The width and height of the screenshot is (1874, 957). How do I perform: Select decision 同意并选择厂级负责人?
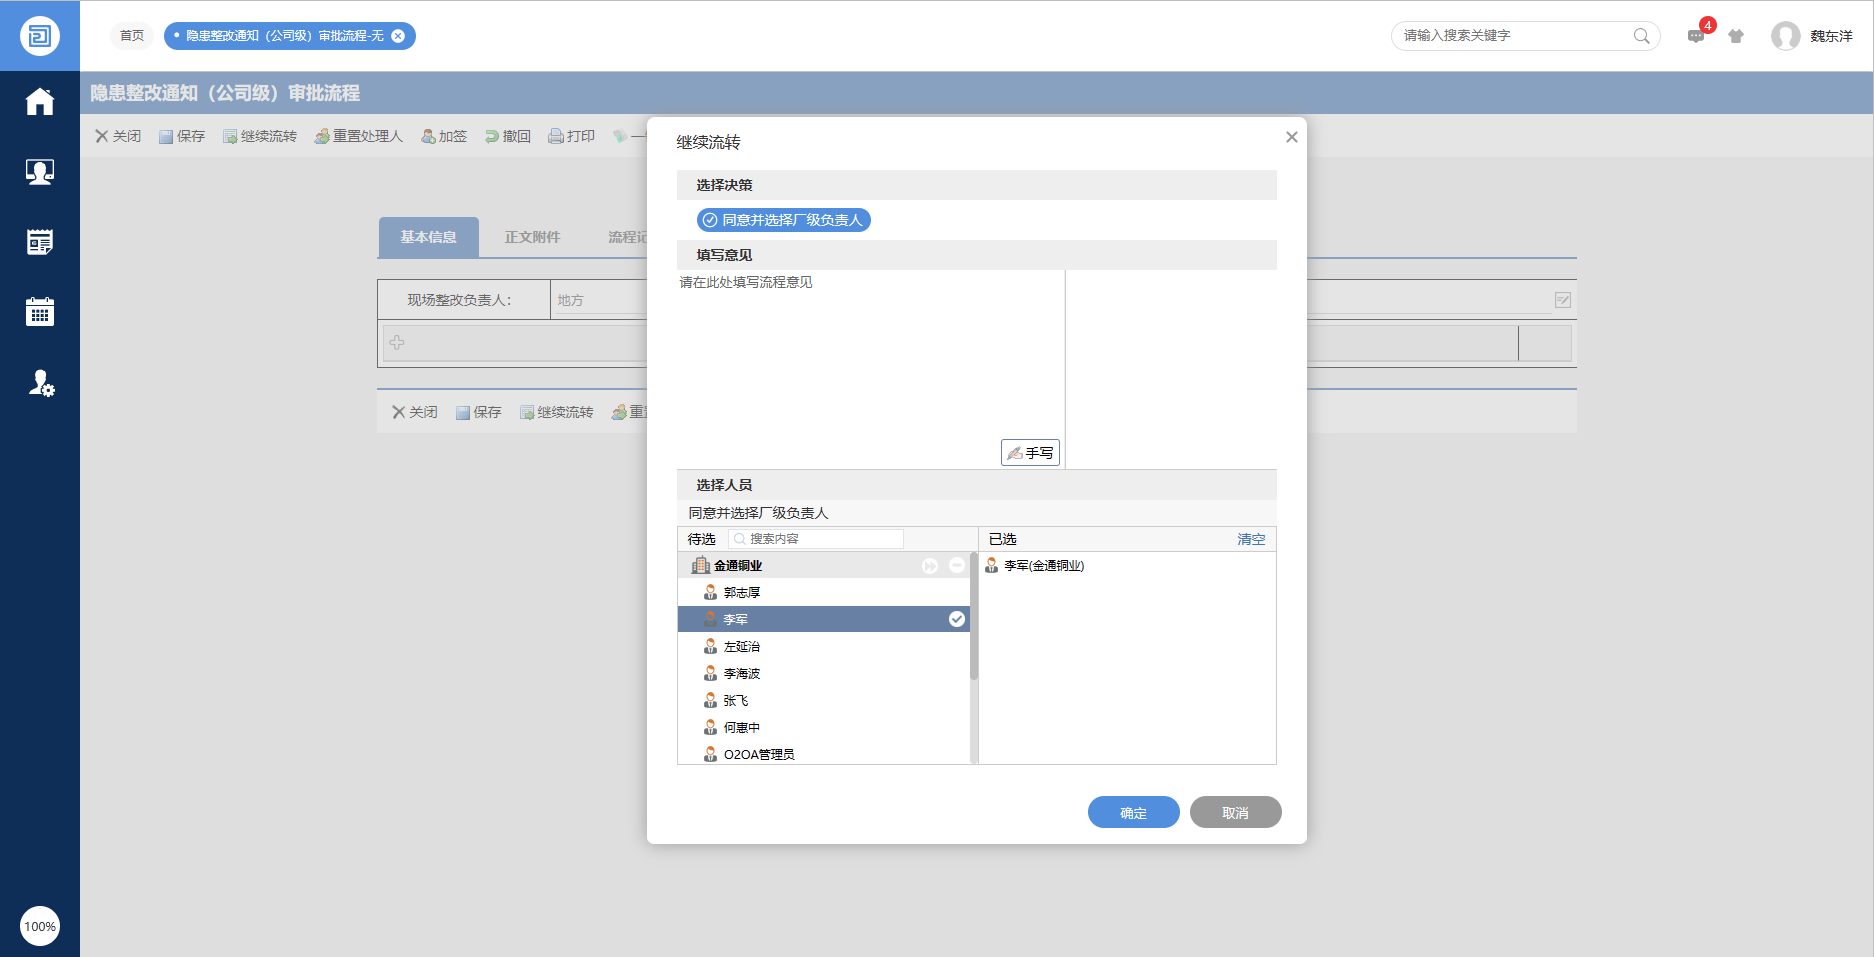pyautogui.click(x=784, y=220)
